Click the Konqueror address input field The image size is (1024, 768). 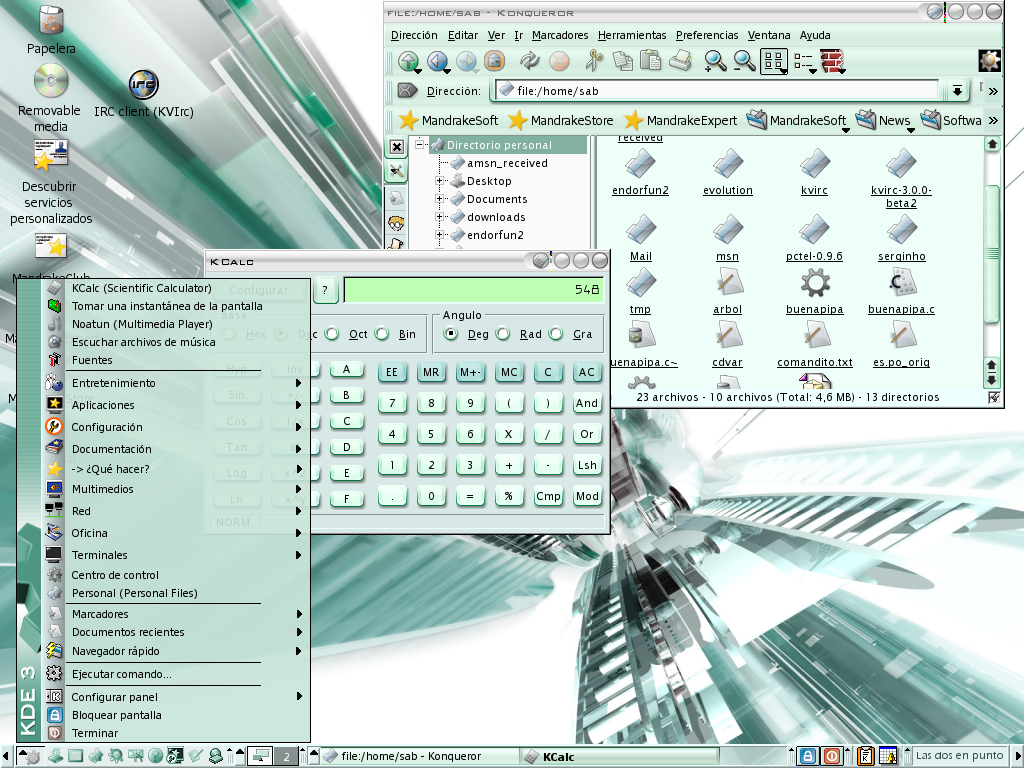pyautogui.click(x=716, y=91)
